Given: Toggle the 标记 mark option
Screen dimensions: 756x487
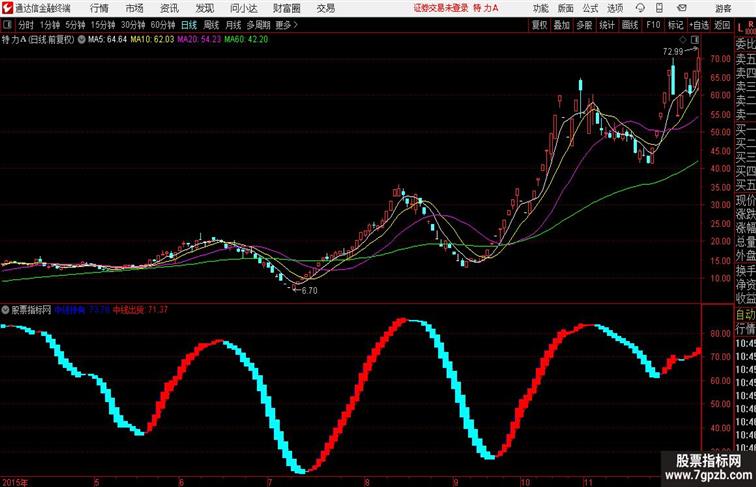Looking at the screenshot, I should coord(675,25).
